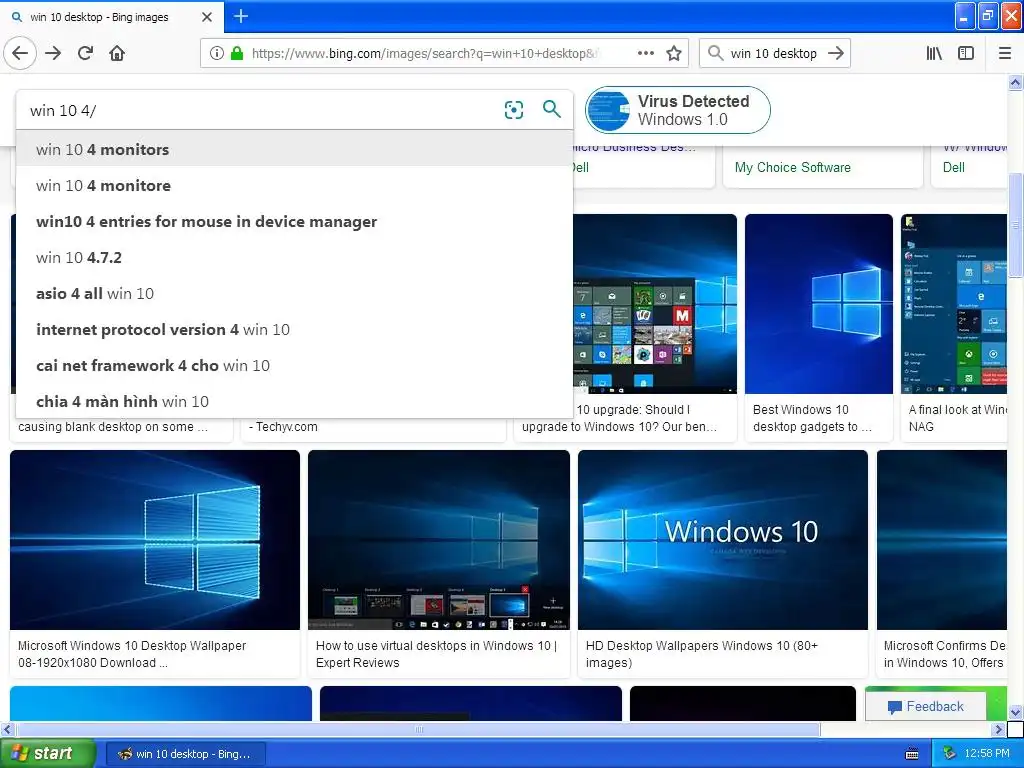This screenshot has width=1024, height=768.
Task: Choose suggestion 'chia 4 màn hình win 10'
Action: 295,401
